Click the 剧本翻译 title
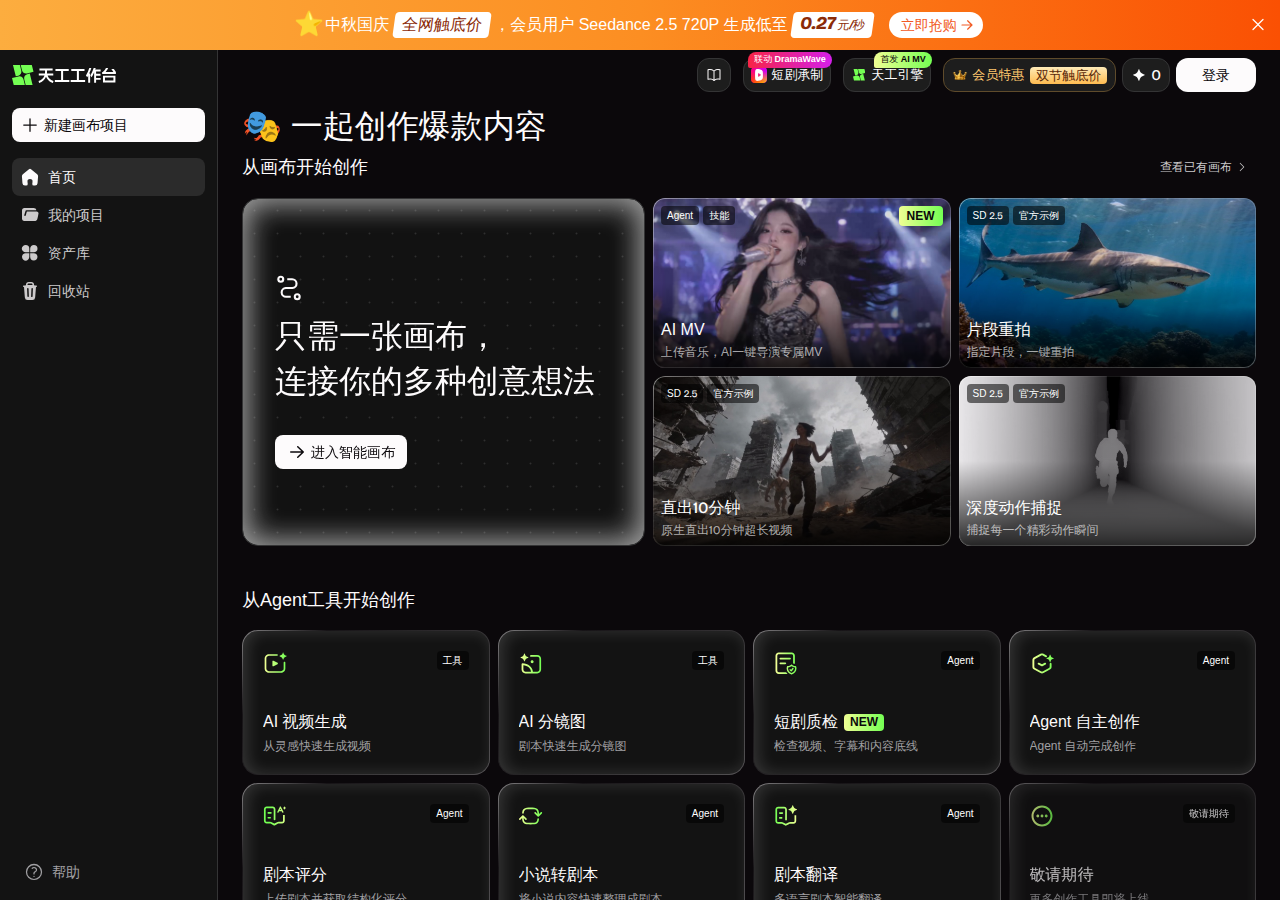 806,874
